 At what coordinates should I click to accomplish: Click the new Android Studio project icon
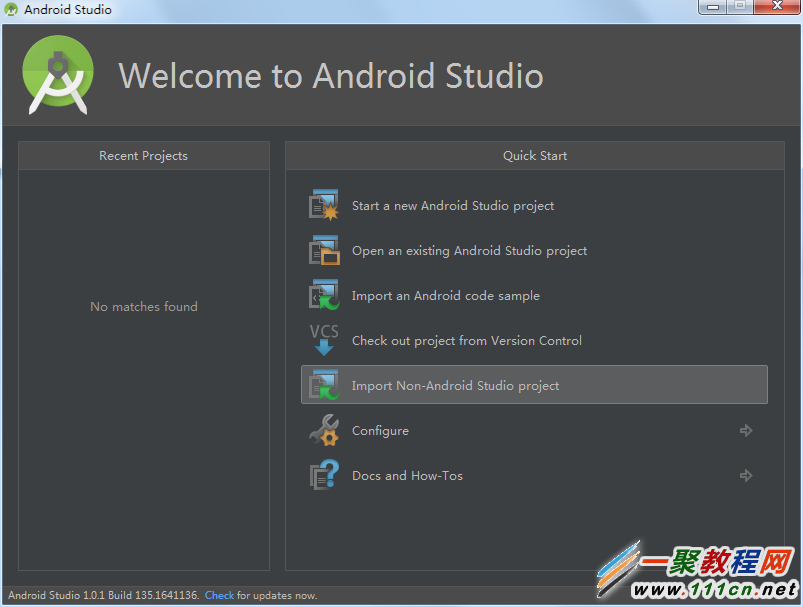[x=324, y=205]
